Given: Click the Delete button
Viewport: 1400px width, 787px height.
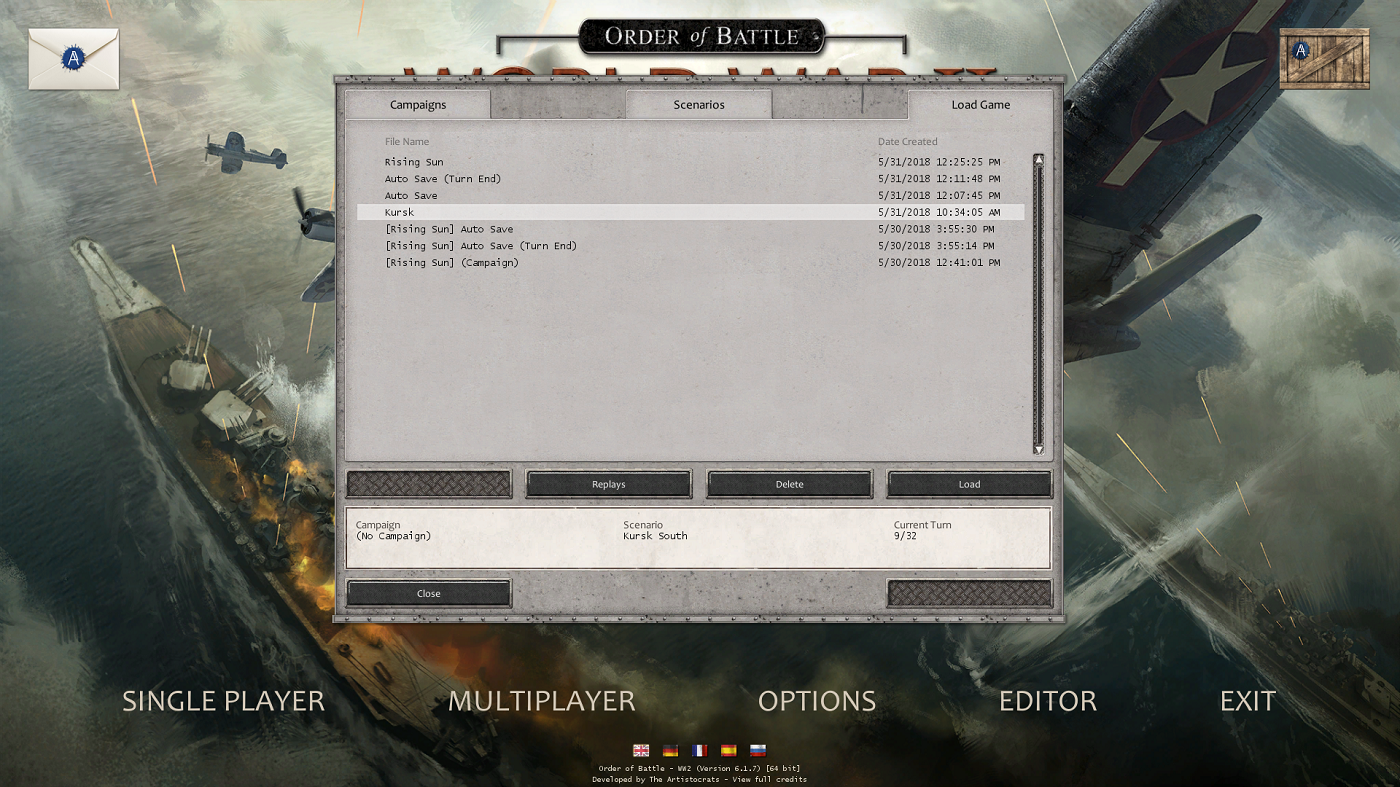Looking at the screenshot, I should (789, 484).
